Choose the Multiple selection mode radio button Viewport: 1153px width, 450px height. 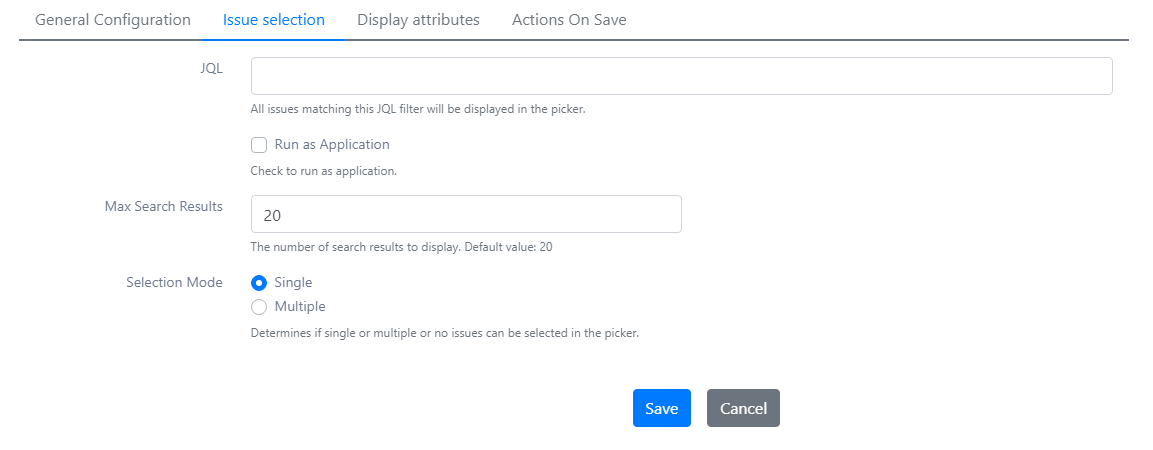click(259, 307)
